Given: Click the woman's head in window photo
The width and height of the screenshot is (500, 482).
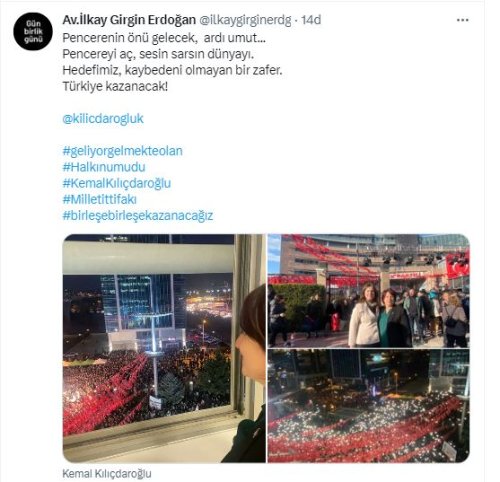Looking at the screenshot, I should (251, 335).
